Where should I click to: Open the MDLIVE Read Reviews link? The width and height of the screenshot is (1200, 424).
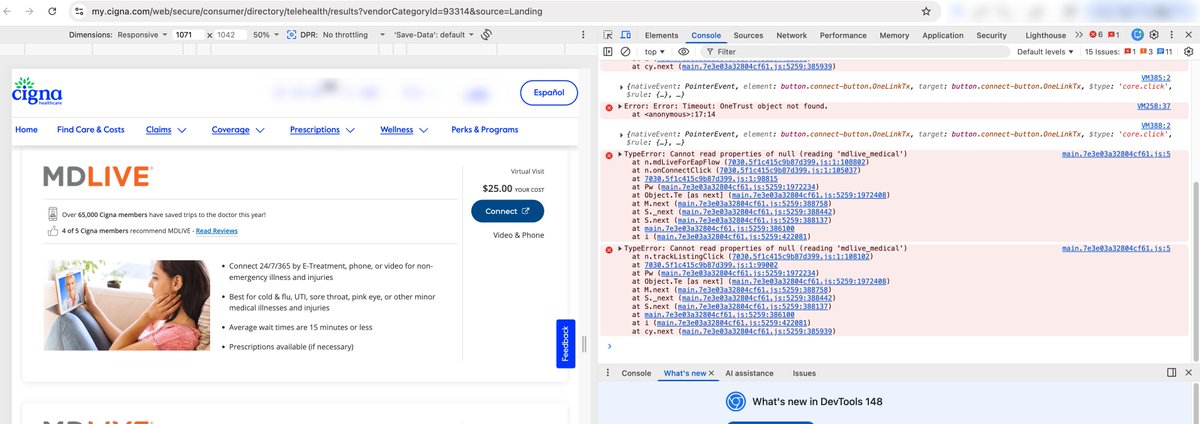pos(217,231)
